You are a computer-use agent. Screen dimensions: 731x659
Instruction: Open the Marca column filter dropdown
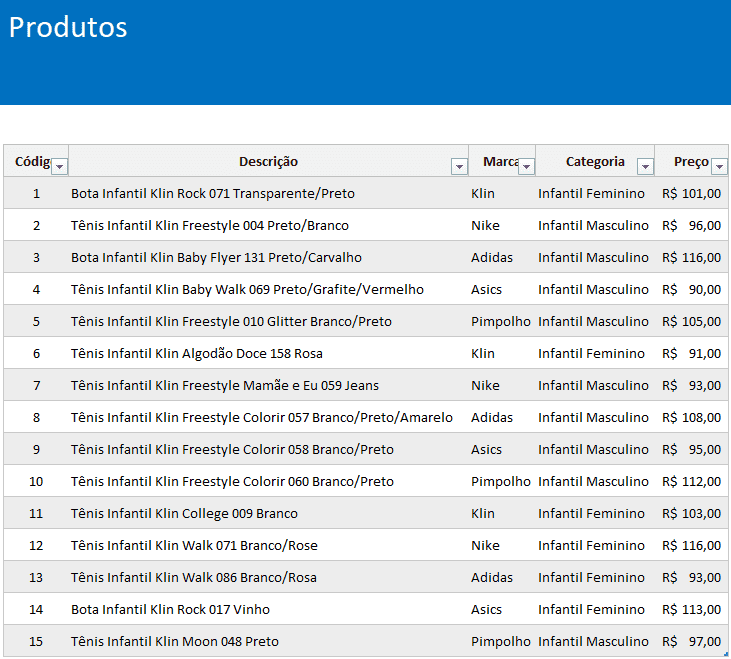coord(526,166)
